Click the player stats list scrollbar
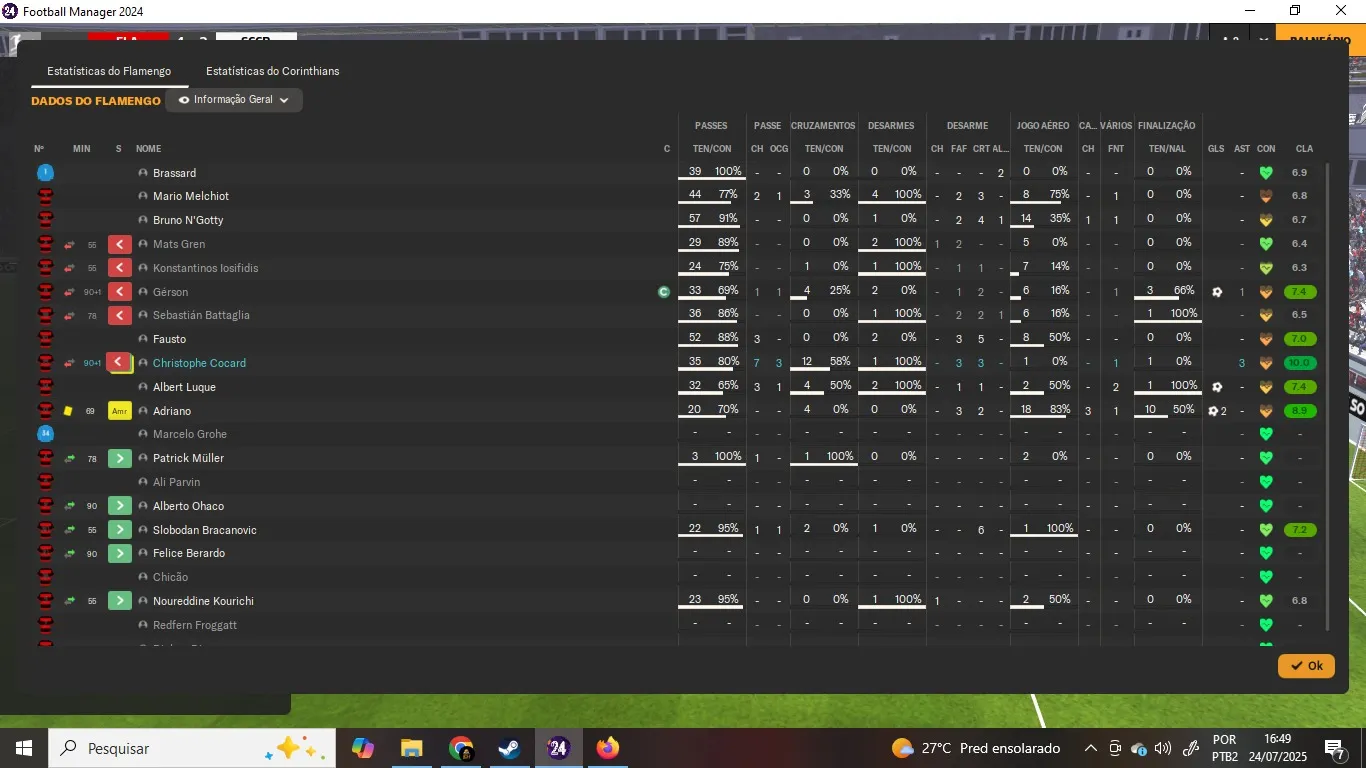 pos(1328,395)
